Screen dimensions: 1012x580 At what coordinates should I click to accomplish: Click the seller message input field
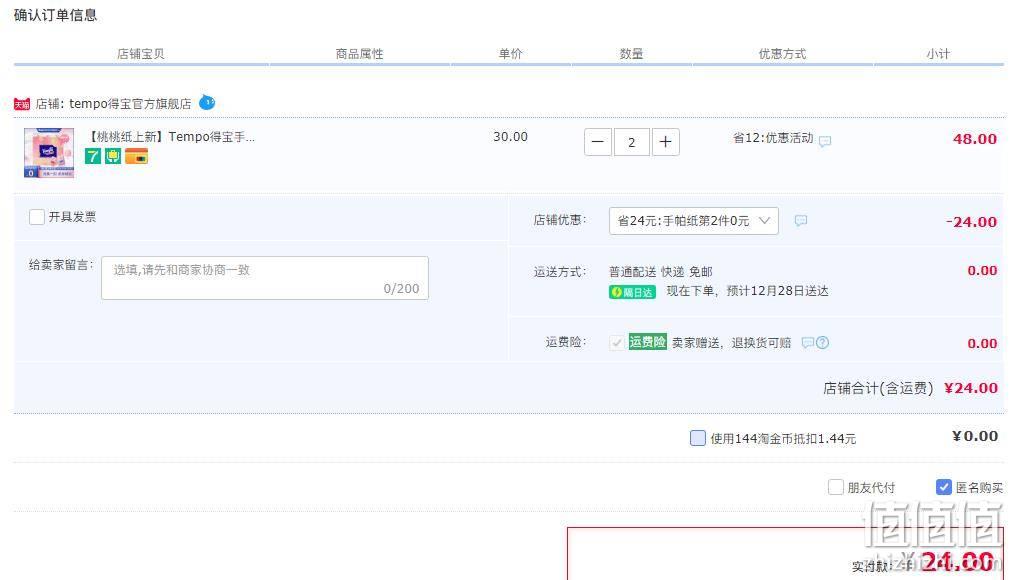[x=265, y=278]
